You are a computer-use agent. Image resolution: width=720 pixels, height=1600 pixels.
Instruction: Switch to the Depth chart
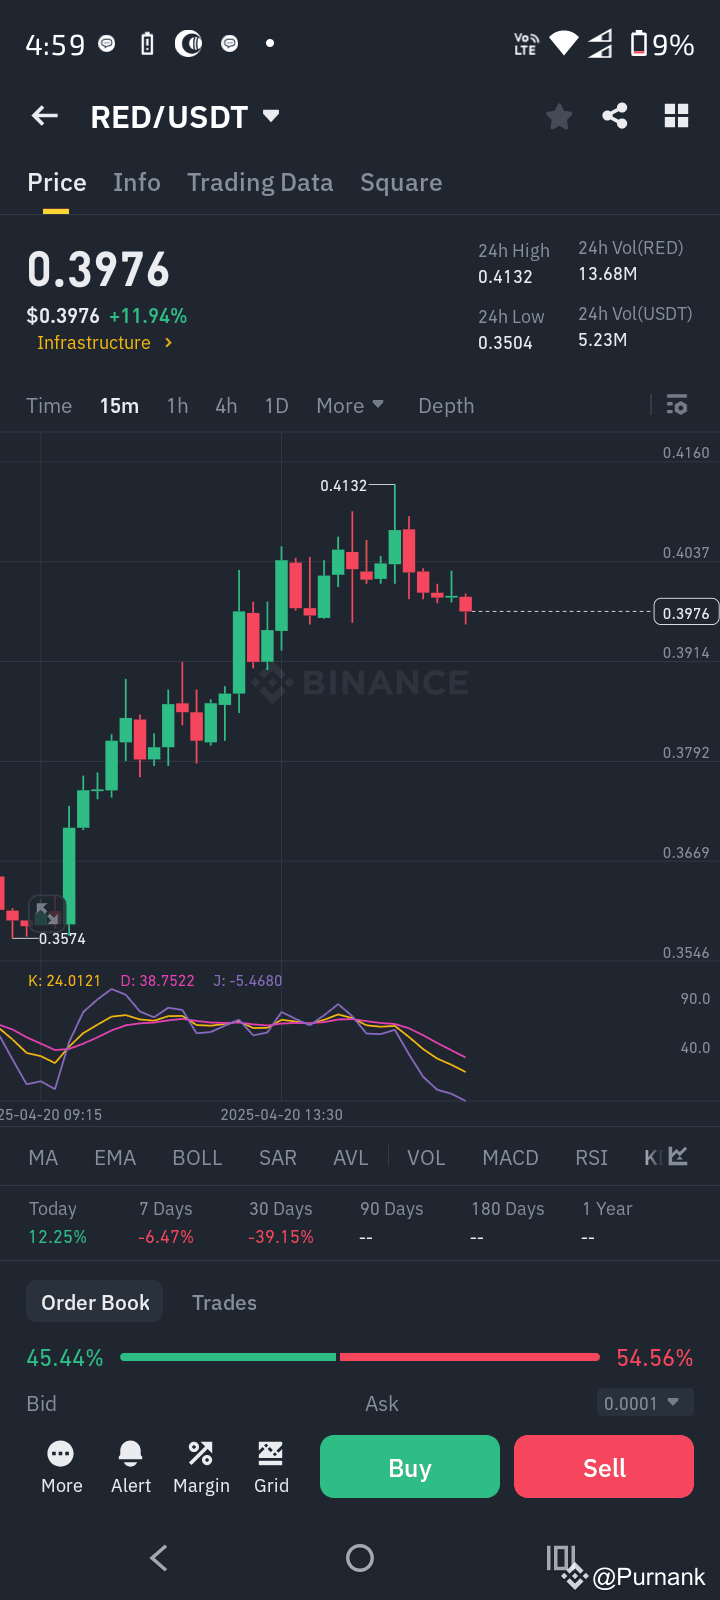pos(446,405)
